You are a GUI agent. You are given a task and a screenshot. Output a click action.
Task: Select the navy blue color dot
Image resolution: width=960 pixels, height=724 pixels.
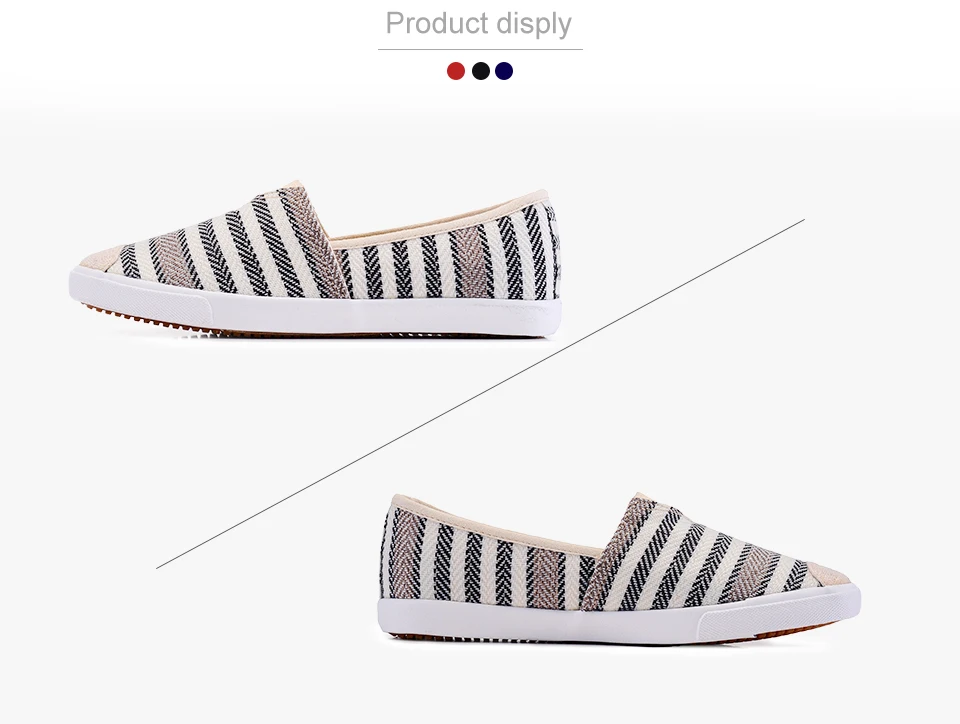pyautogui.click(x=504, y=71)
